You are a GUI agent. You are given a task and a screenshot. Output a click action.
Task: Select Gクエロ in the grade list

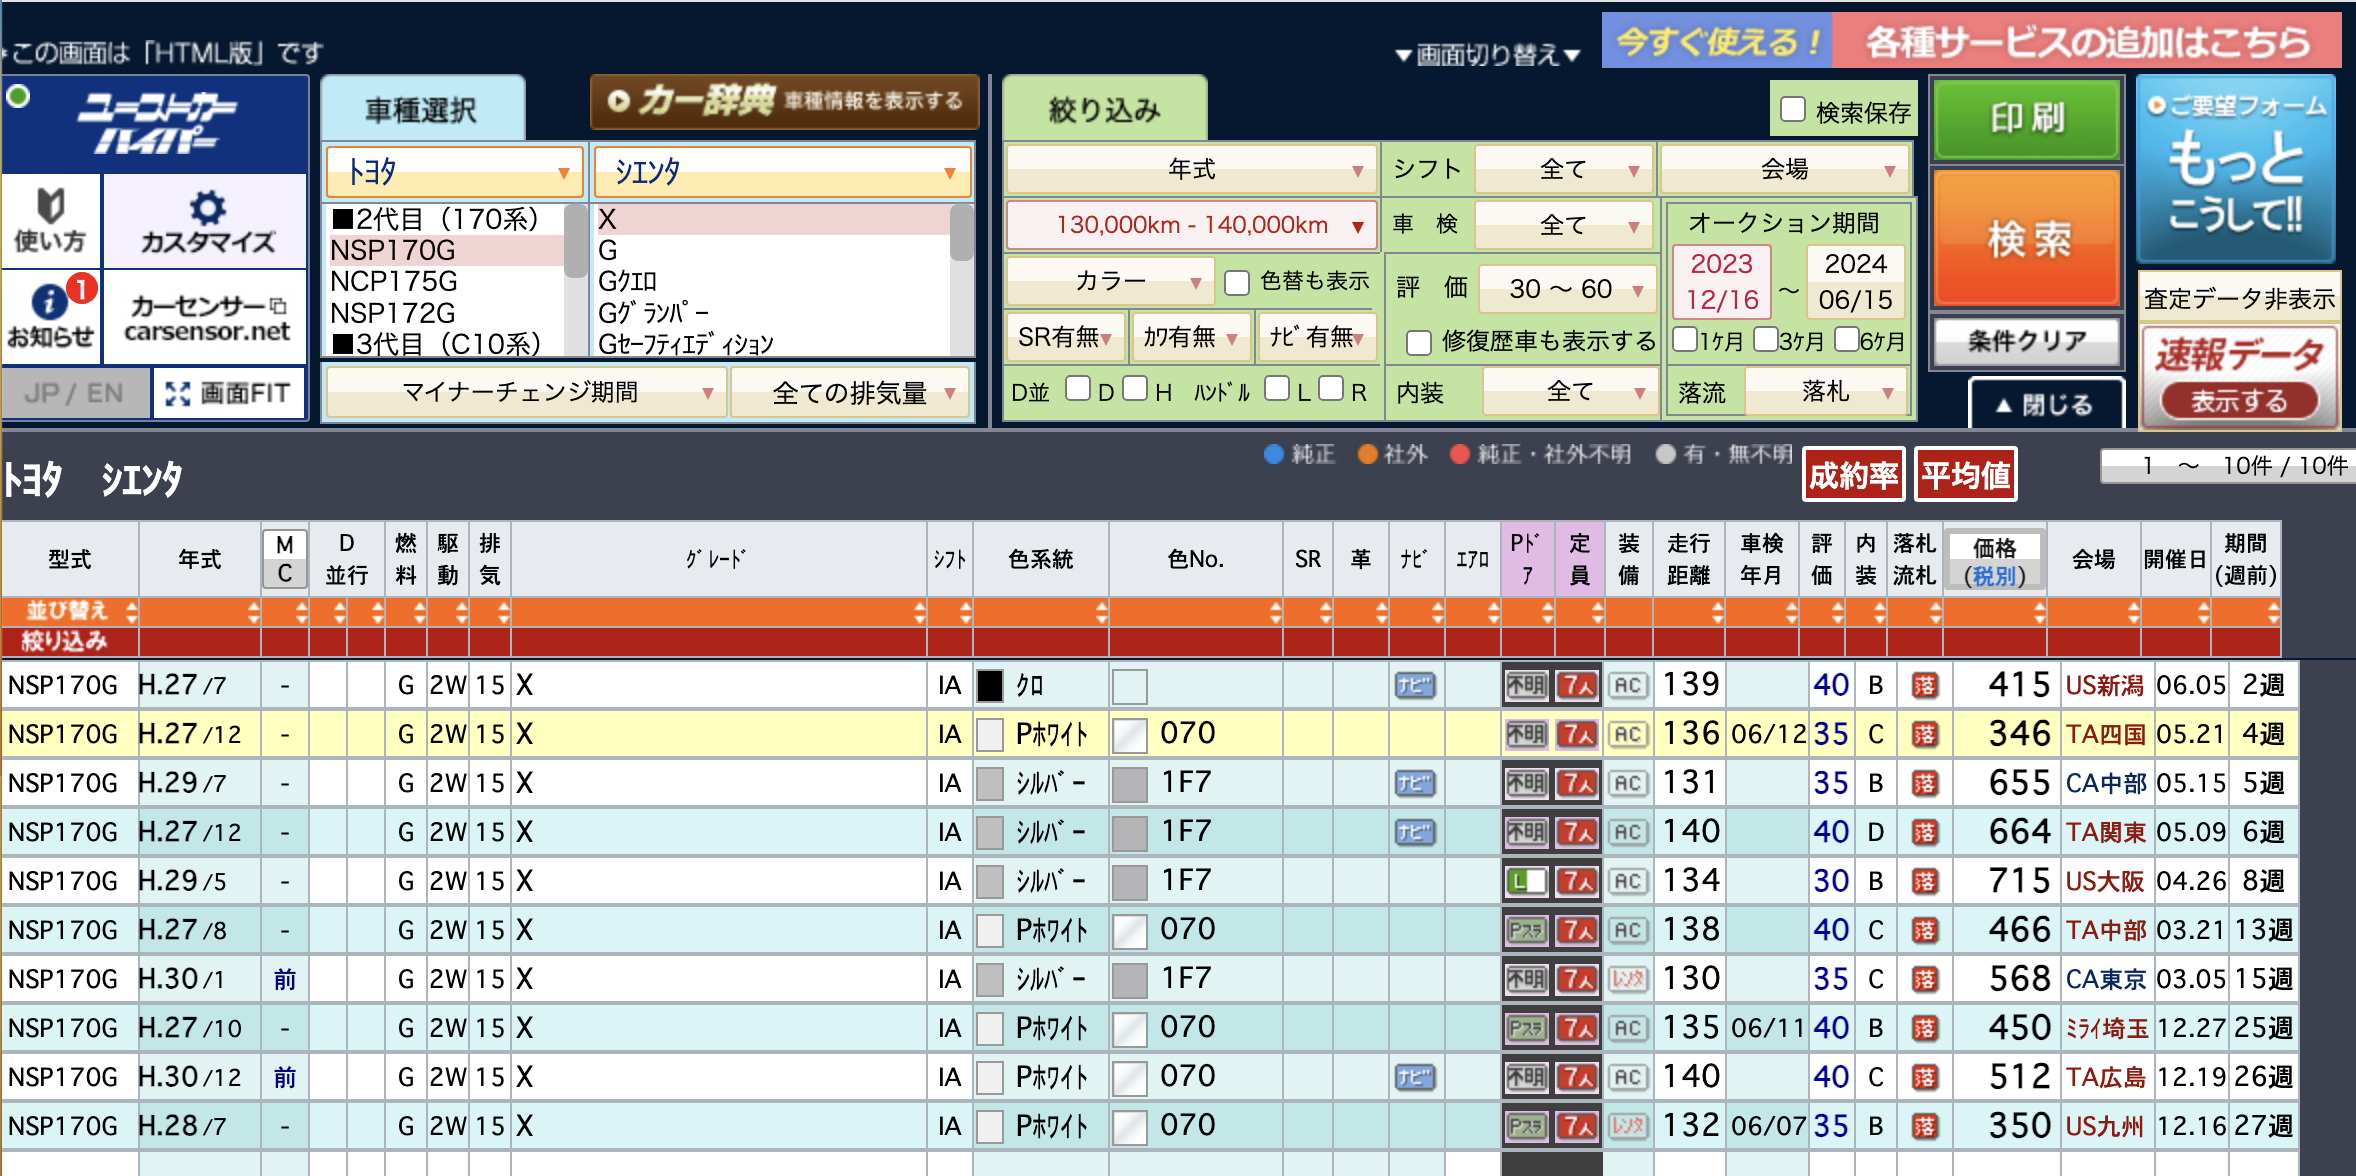pyautogui.click(x=772, y=282)
